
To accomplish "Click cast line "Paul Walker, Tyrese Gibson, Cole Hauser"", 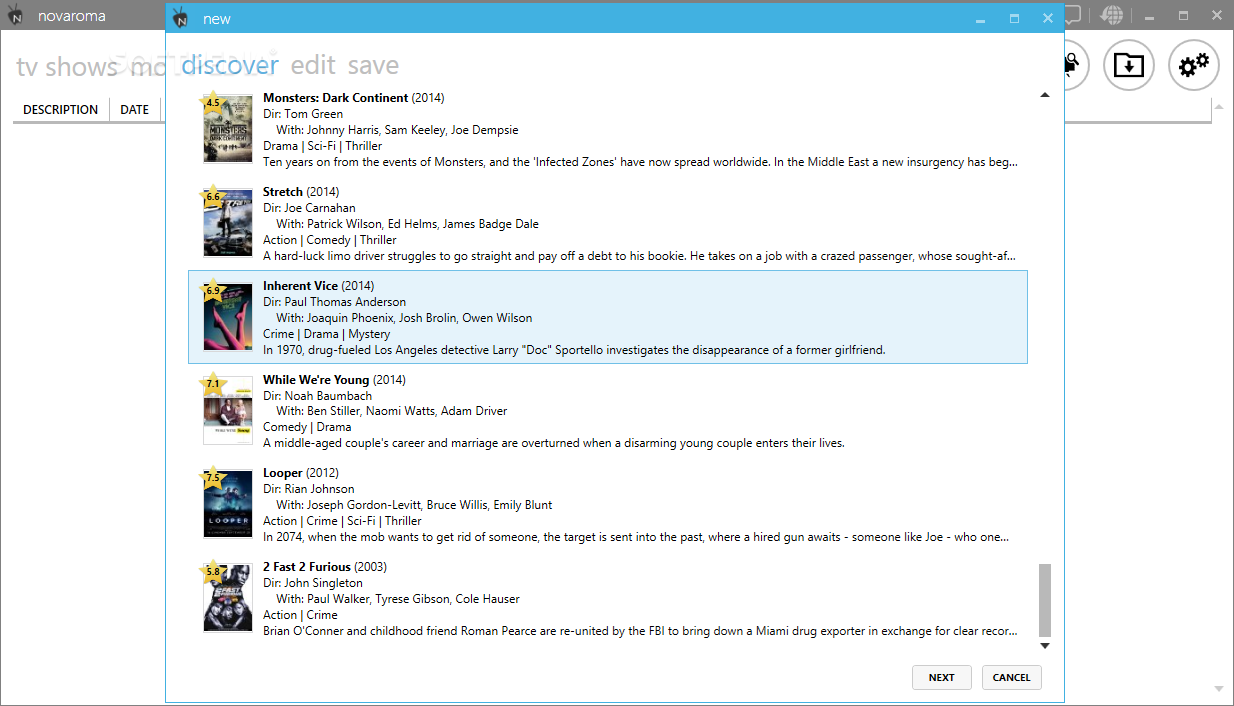I will pyautogui.click(x=413, y=599).
